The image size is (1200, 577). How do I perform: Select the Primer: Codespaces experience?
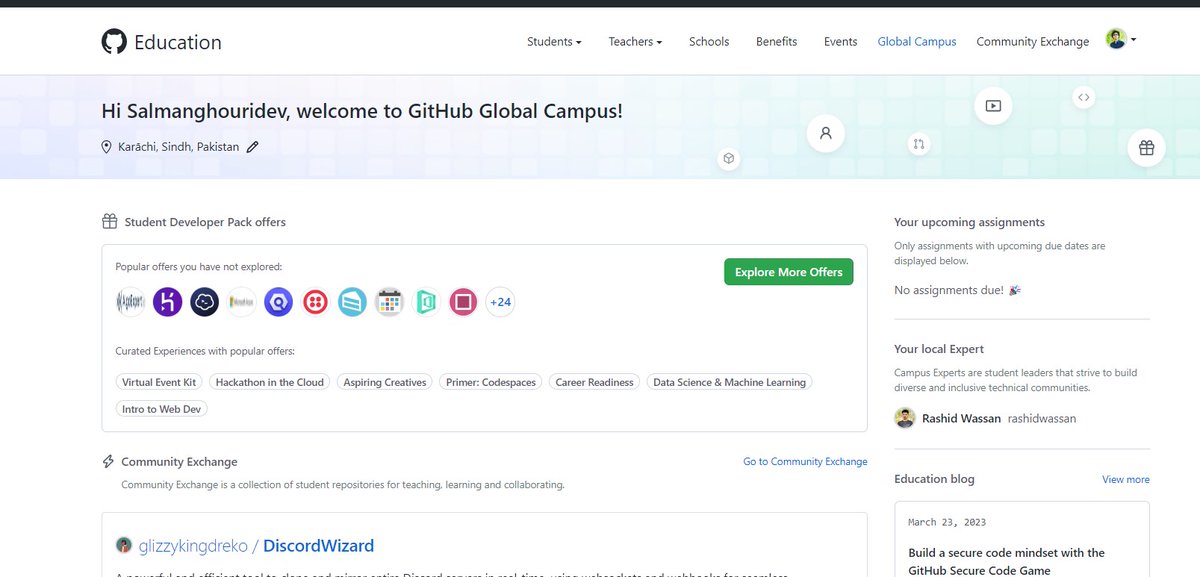tap(491, 382)
